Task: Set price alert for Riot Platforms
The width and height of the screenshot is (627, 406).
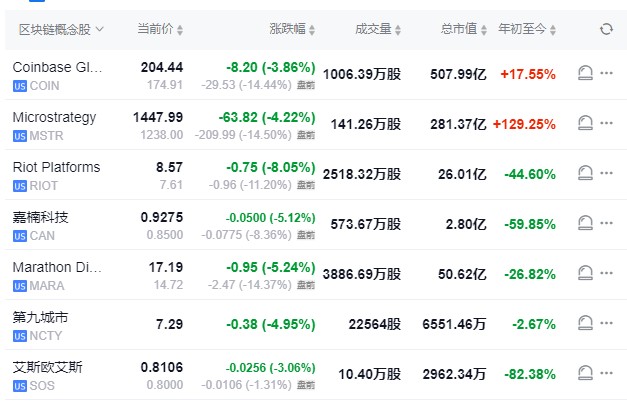Action: tap(585, 173)
